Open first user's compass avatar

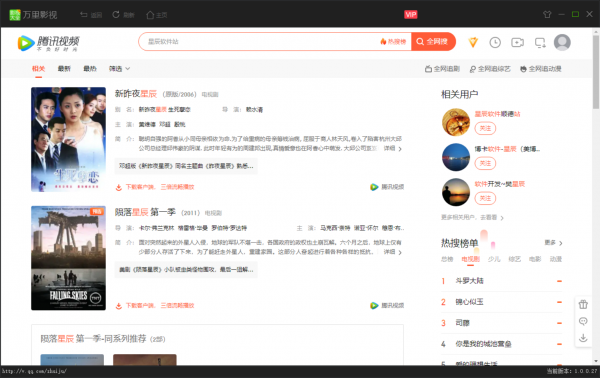coord(456,122)
